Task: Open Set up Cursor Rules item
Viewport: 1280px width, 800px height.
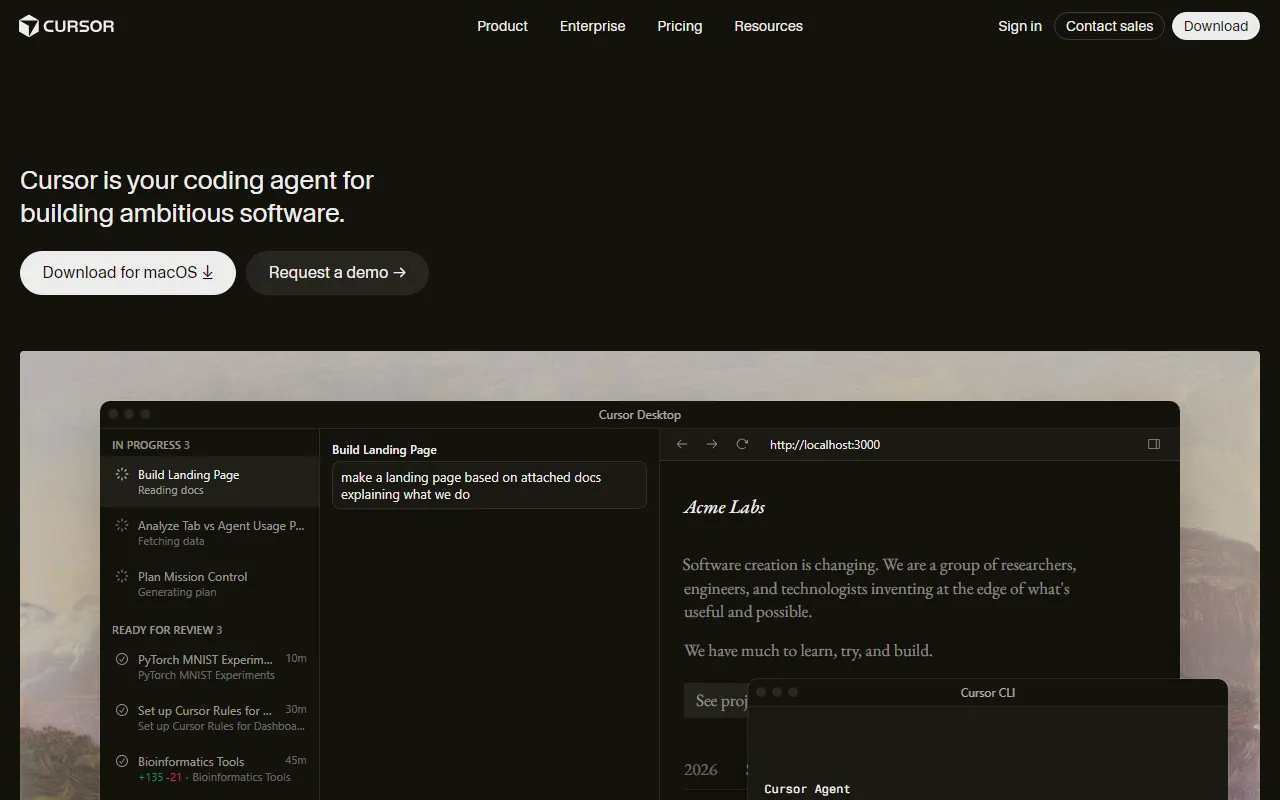Action: click(210, 718)
